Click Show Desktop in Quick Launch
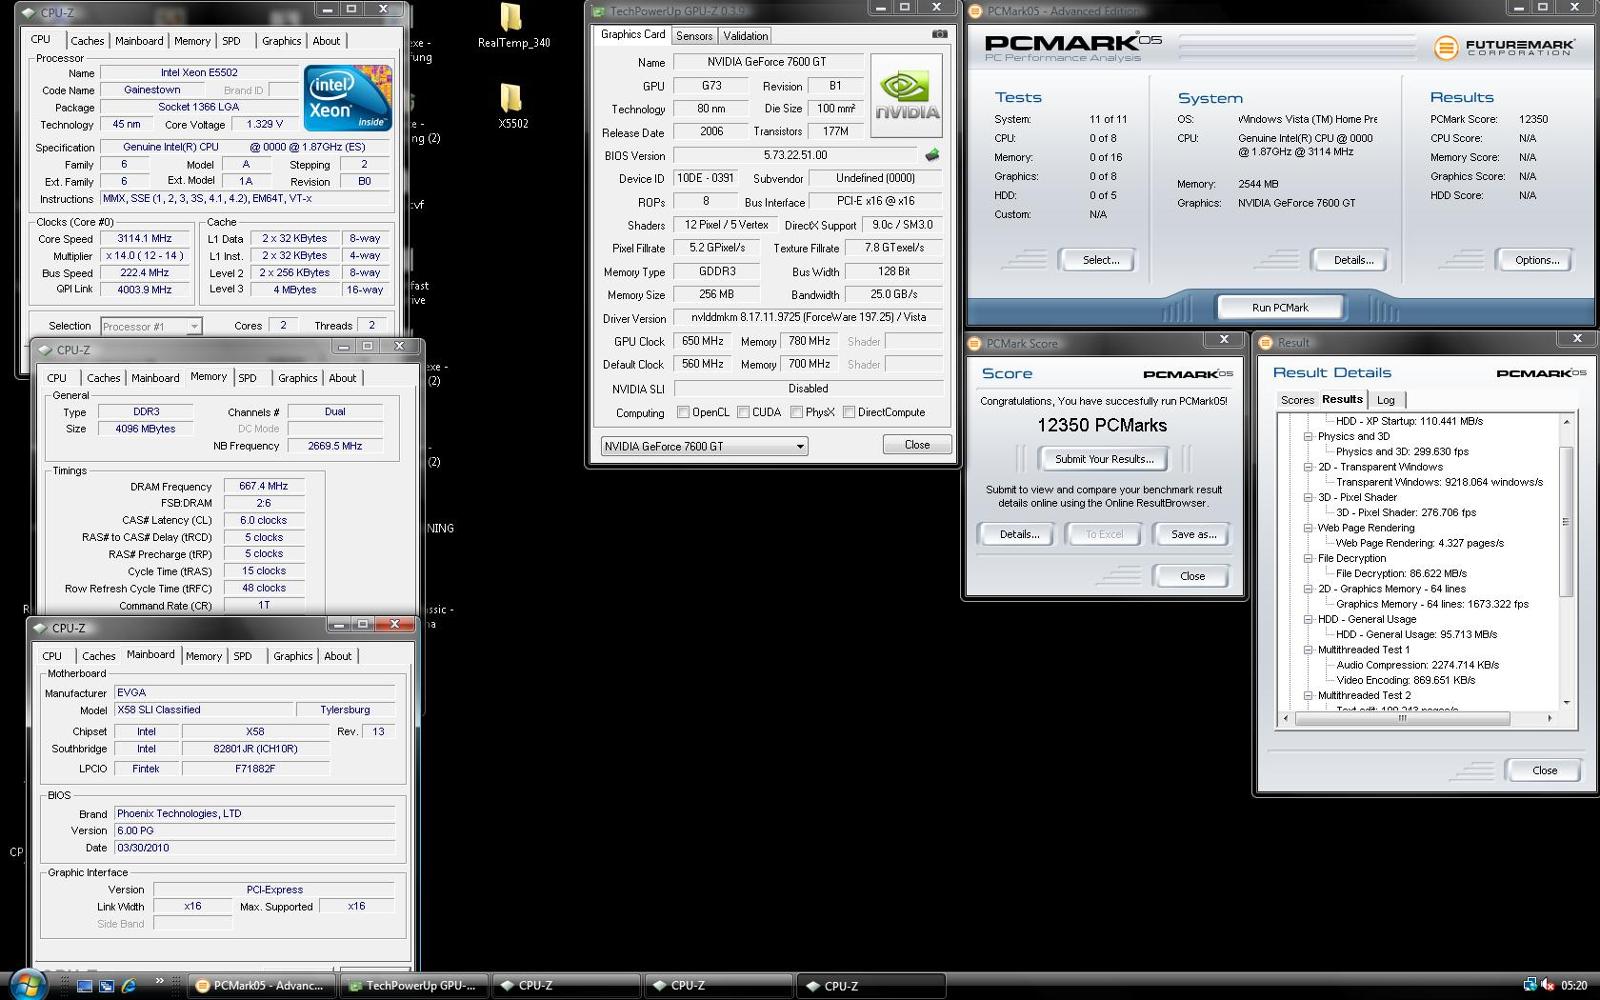 [x=85, y=986]
